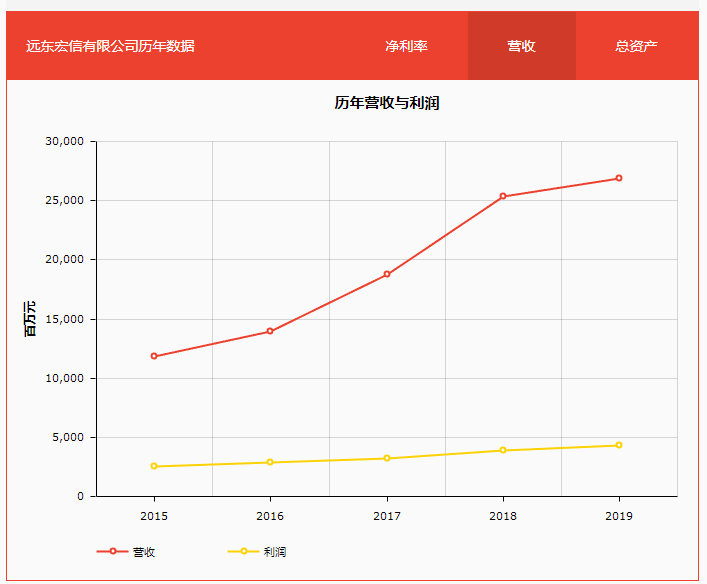Viewport: 707px width, 584px height.
Task: Click the 2015 利润 data point
Action: click(x=154, y=466)
